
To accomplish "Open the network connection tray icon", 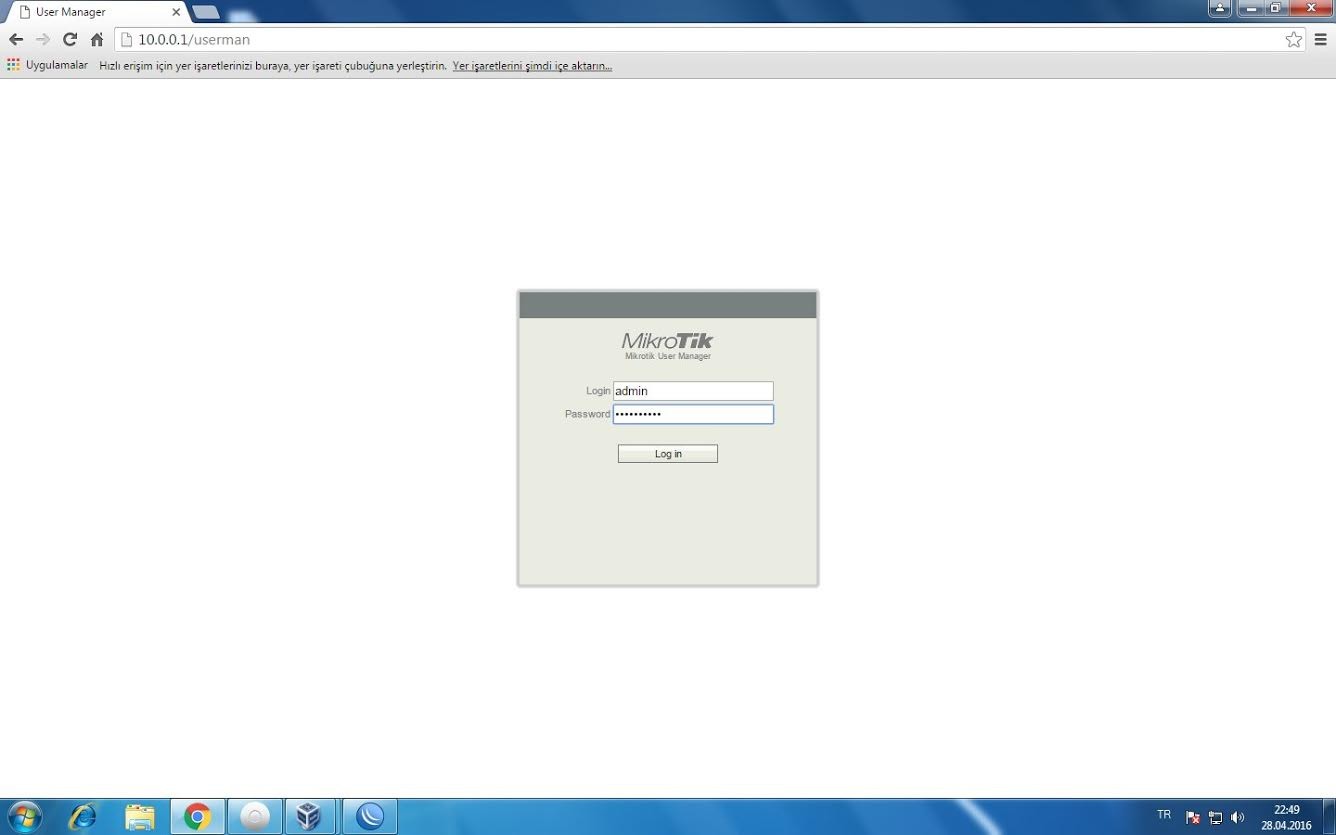I will tap(1215, 817).
